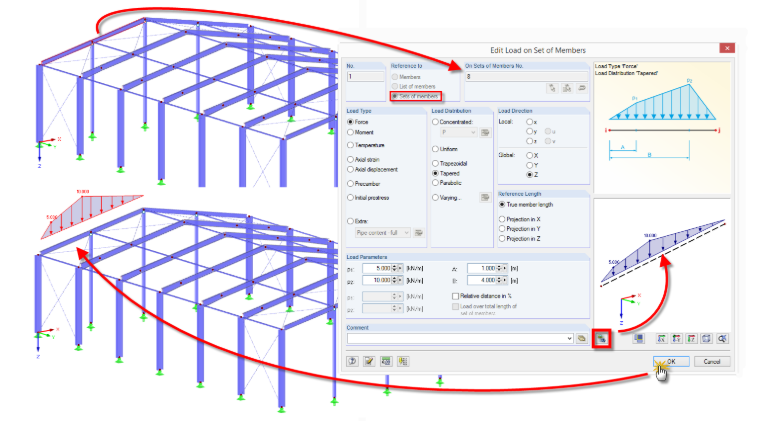Set load direction to Global Y
This screenshot has width=760, height=421.
(530, 165)
